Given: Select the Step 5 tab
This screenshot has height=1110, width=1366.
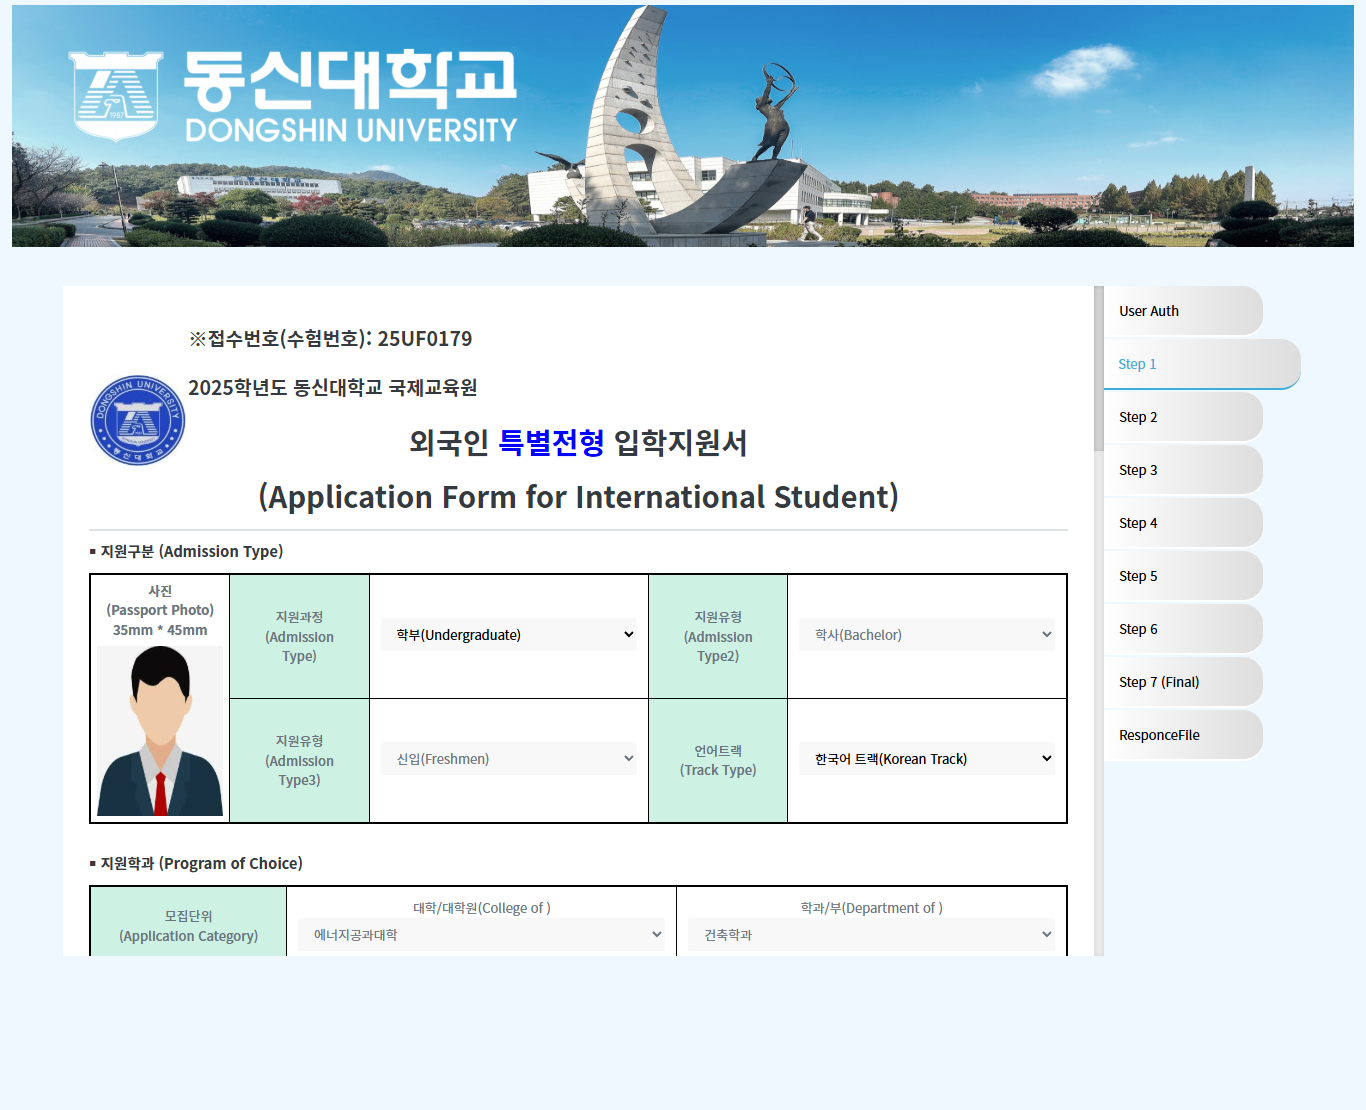Looking at the screenshot, I should click(x=1182, y=576).
